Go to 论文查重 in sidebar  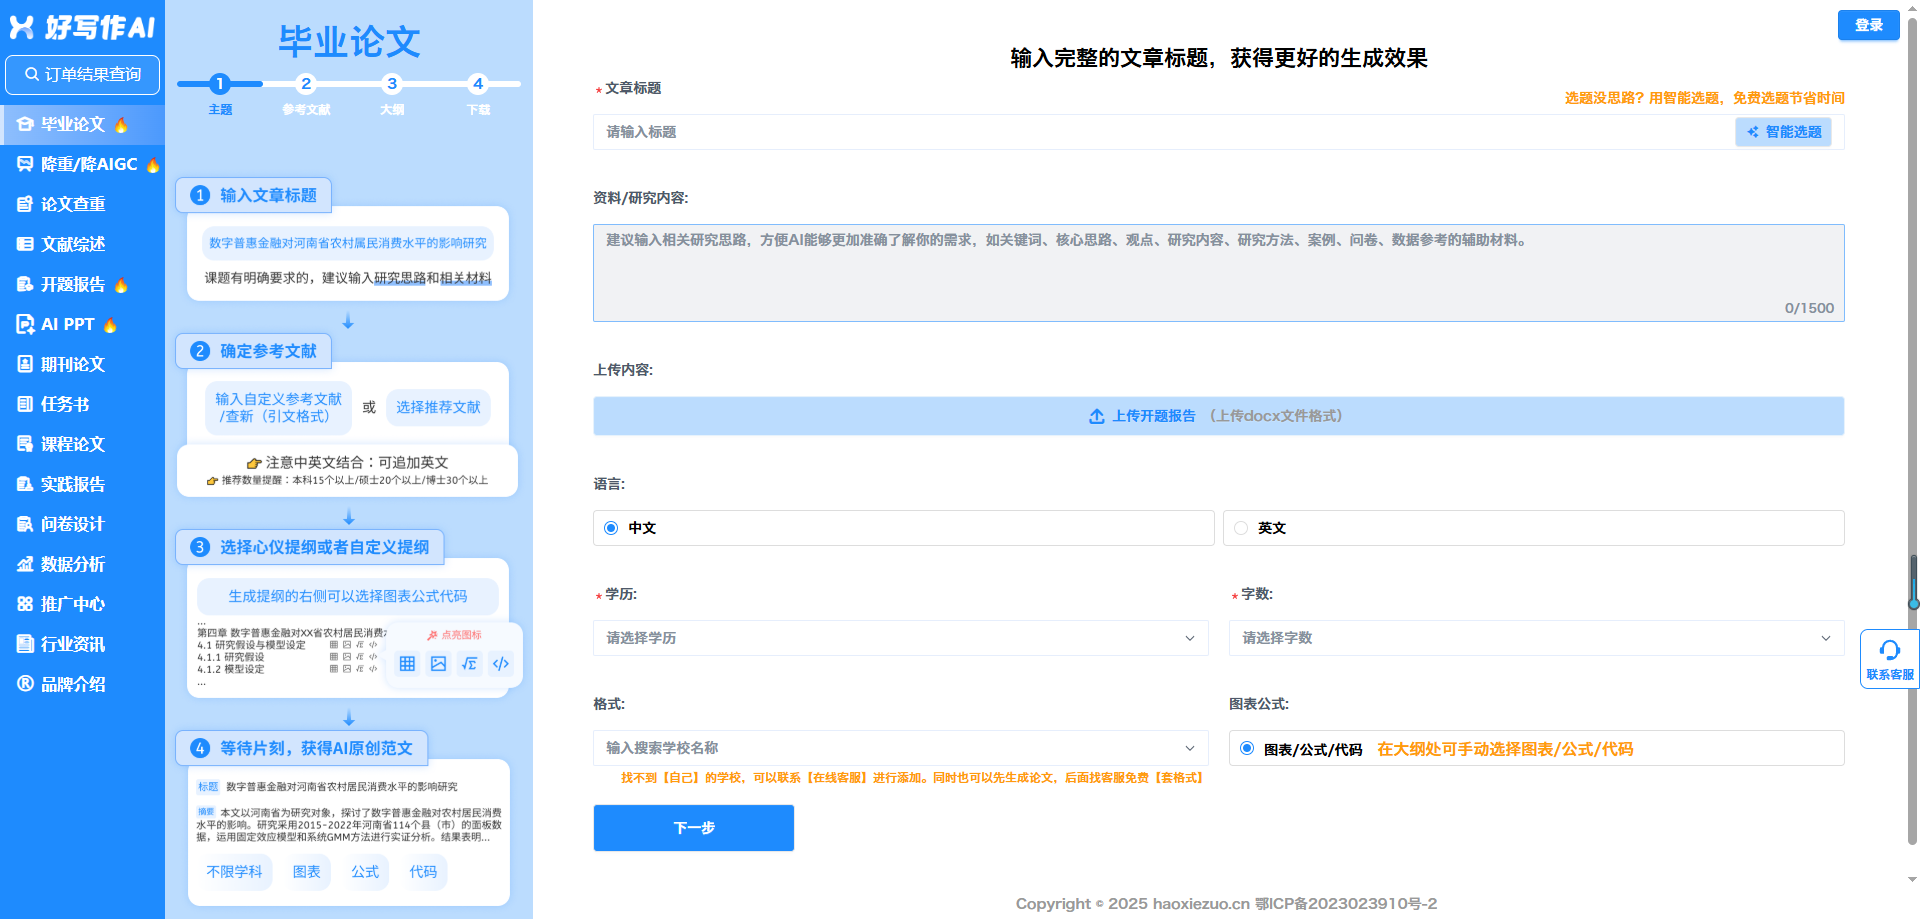point(82,204)
